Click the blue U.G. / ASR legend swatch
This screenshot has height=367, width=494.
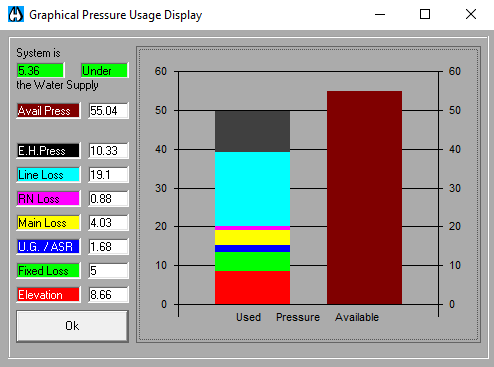(x=48, y=247)
